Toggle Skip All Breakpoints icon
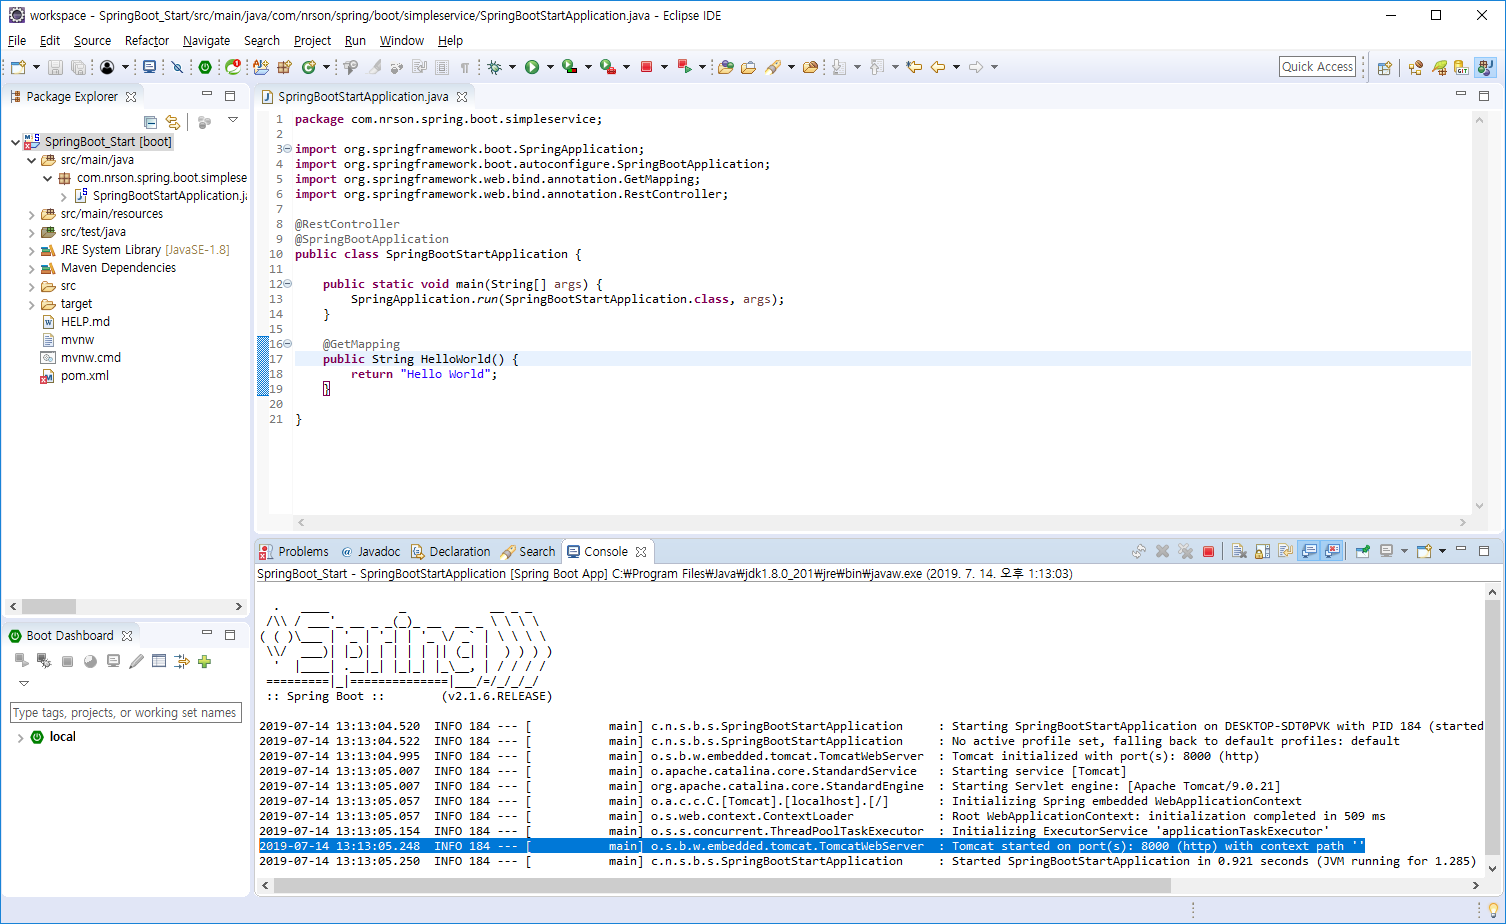The image size is (1506, 924). click(177, 67)
